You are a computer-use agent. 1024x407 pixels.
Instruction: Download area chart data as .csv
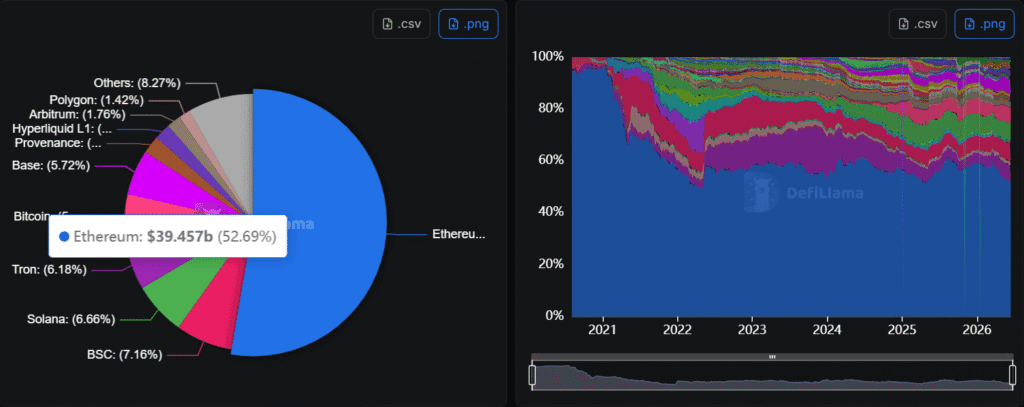tap(918, 24)
